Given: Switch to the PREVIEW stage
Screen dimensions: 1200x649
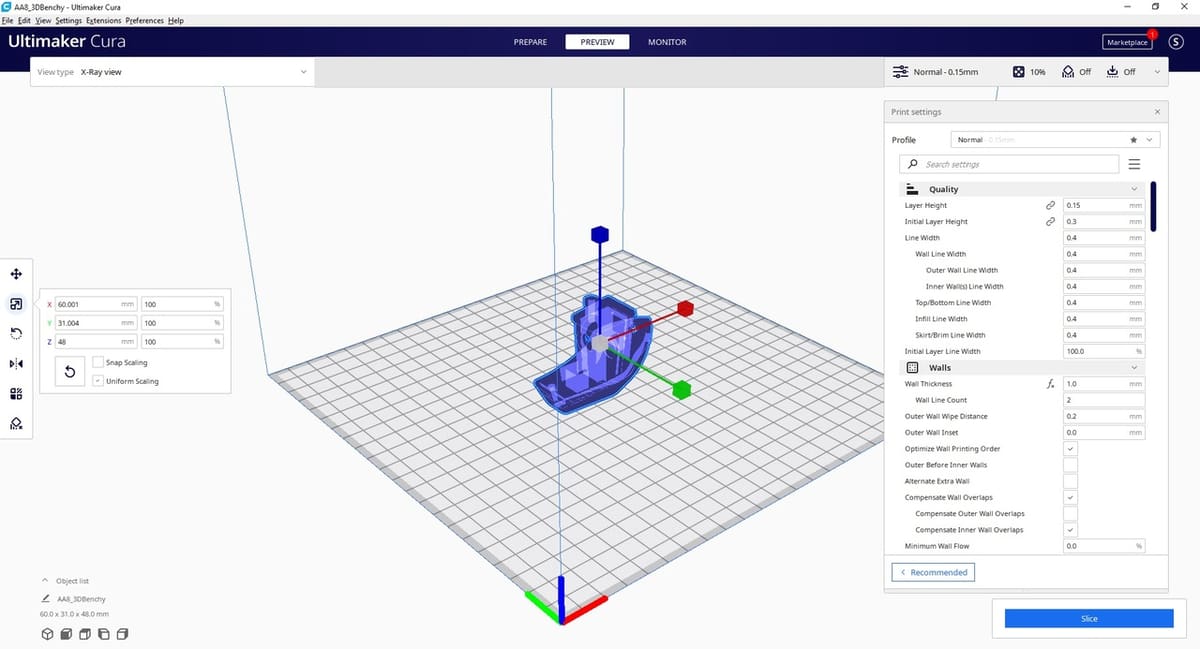Looking at the screenshot, I should coord(597,42).
